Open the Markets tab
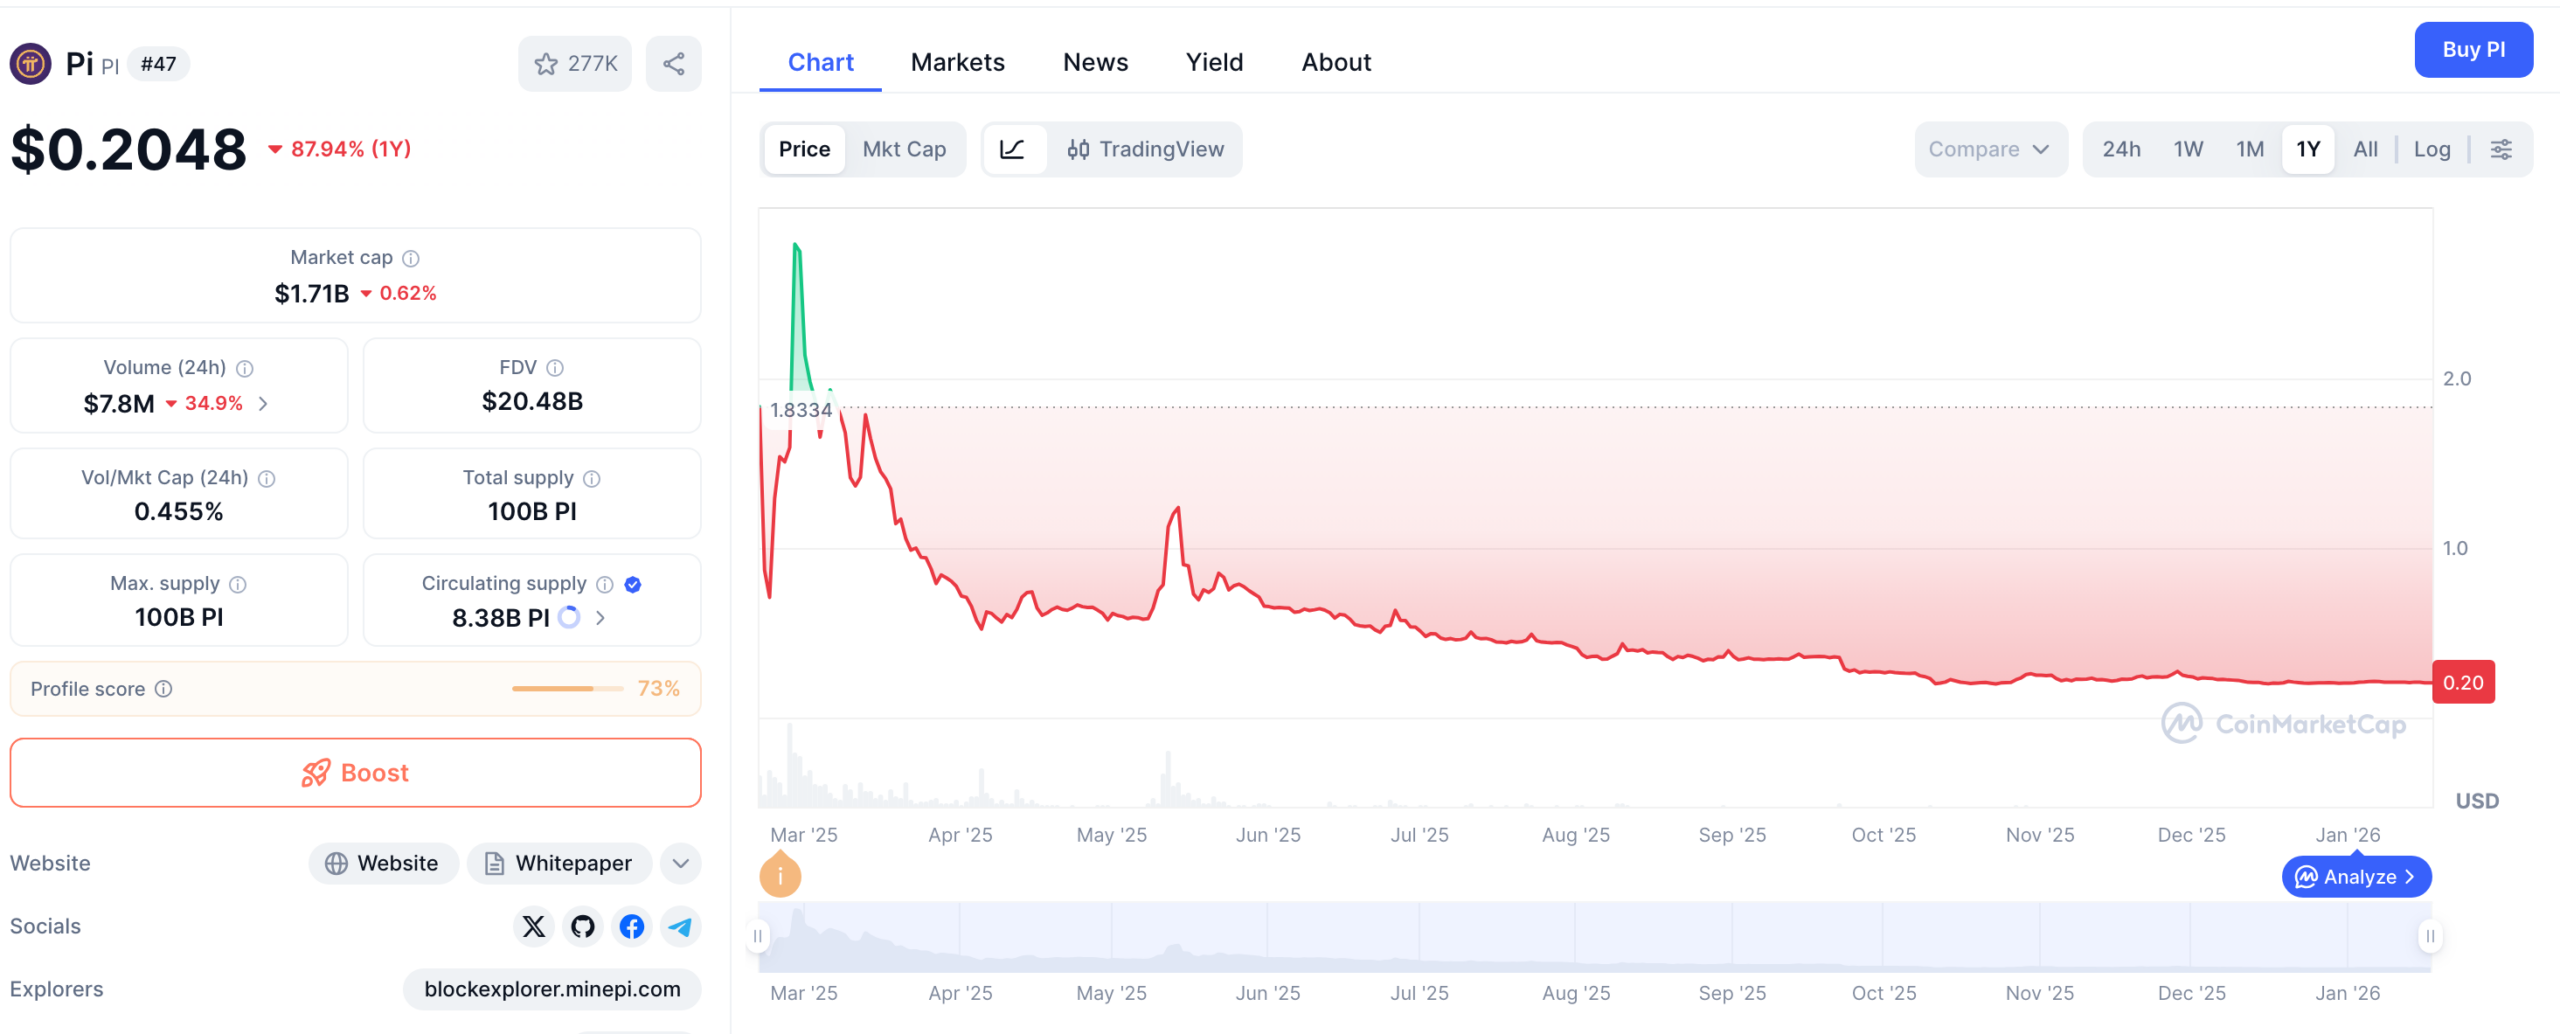Screen dimensions: 2560x1034 tap(958, 62)
